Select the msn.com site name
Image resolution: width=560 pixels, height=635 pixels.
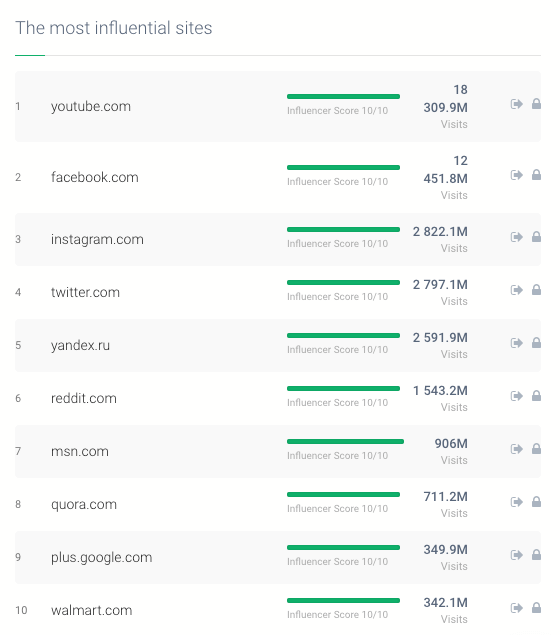tap(80, 452)
